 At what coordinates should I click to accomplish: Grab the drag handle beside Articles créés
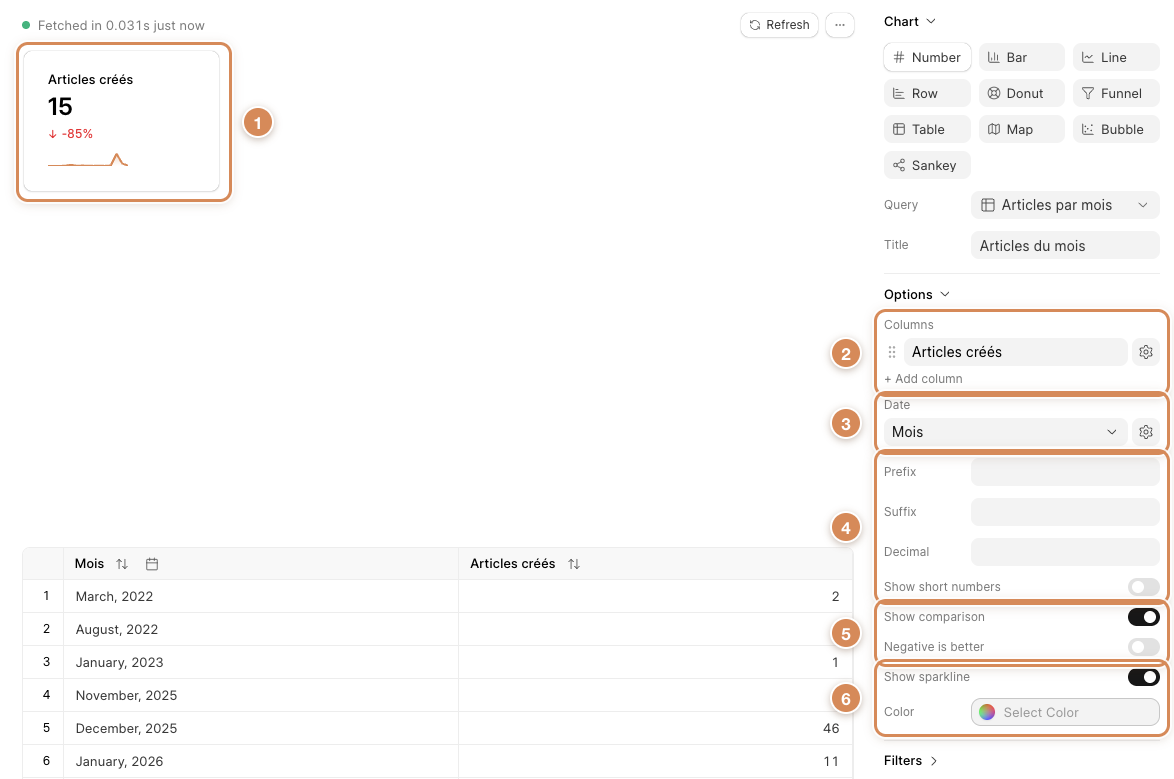click(892, 352)
